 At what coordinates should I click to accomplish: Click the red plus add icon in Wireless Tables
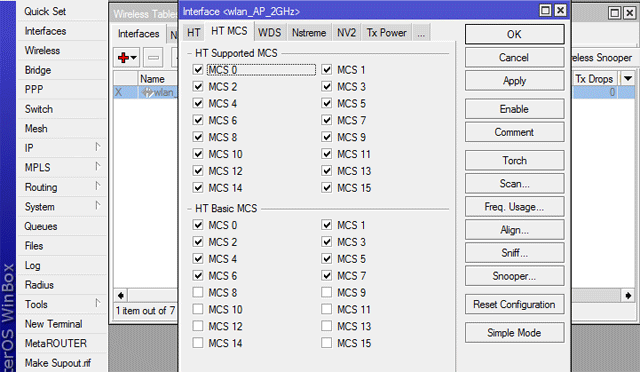point(123,58)
